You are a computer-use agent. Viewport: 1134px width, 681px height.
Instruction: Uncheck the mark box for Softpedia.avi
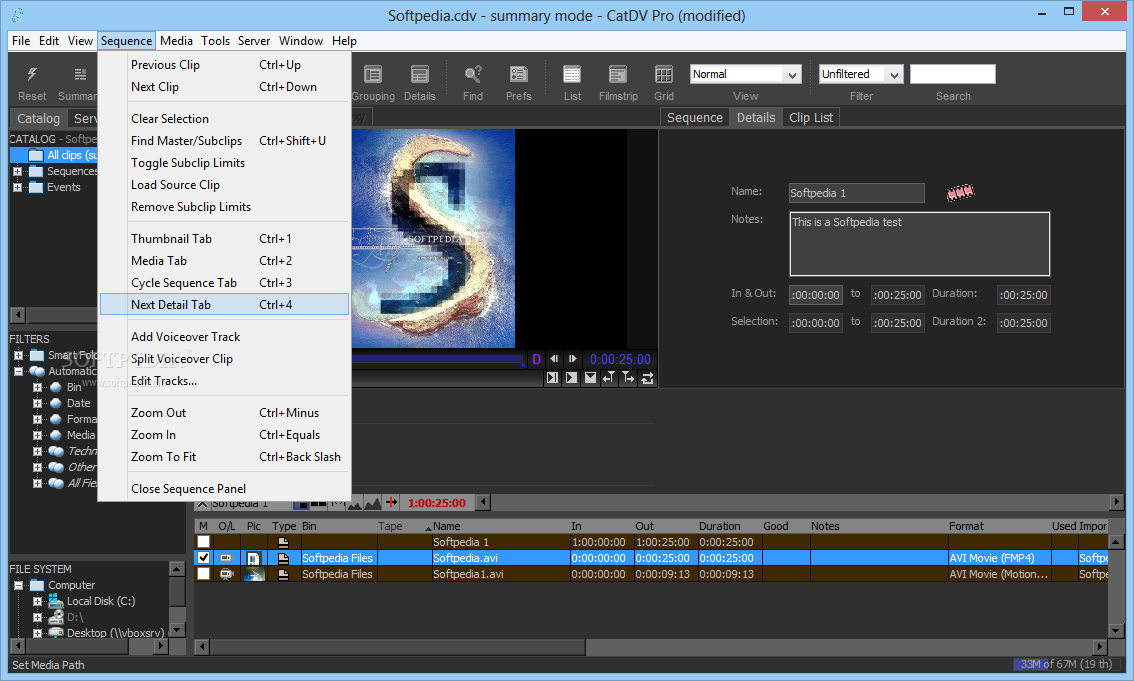(203, 557)
